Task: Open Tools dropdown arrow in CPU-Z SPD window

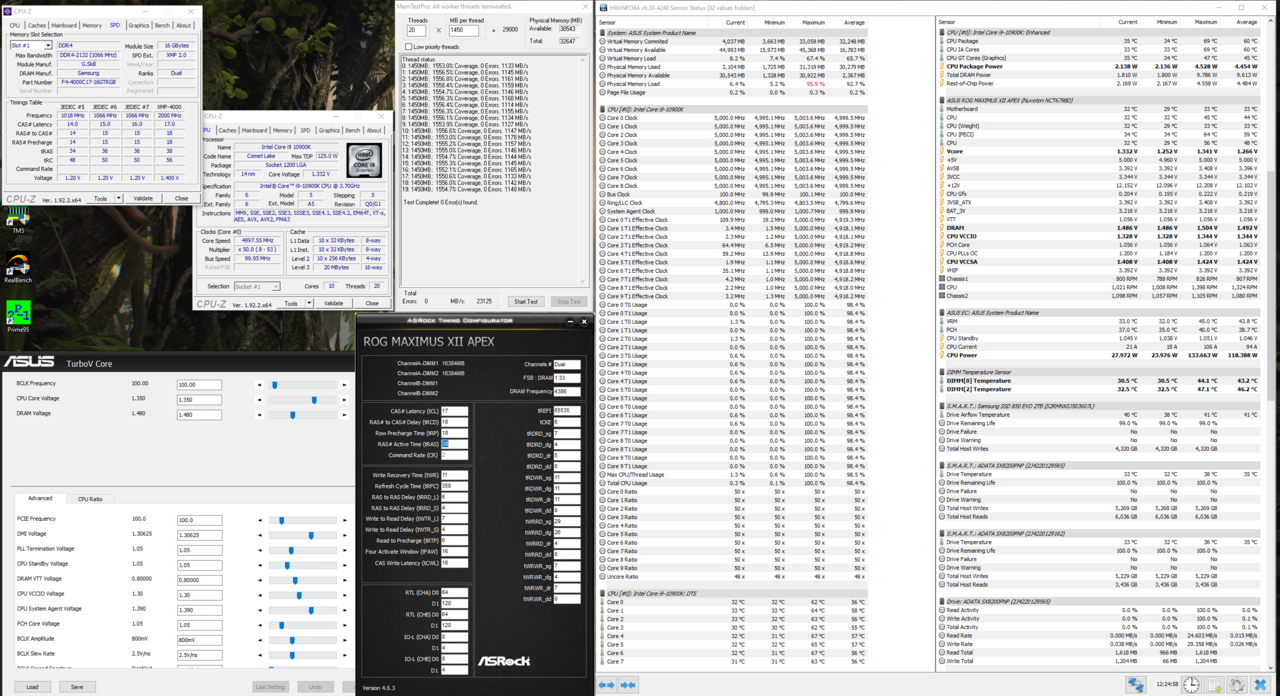Action: tap(118, 198)
